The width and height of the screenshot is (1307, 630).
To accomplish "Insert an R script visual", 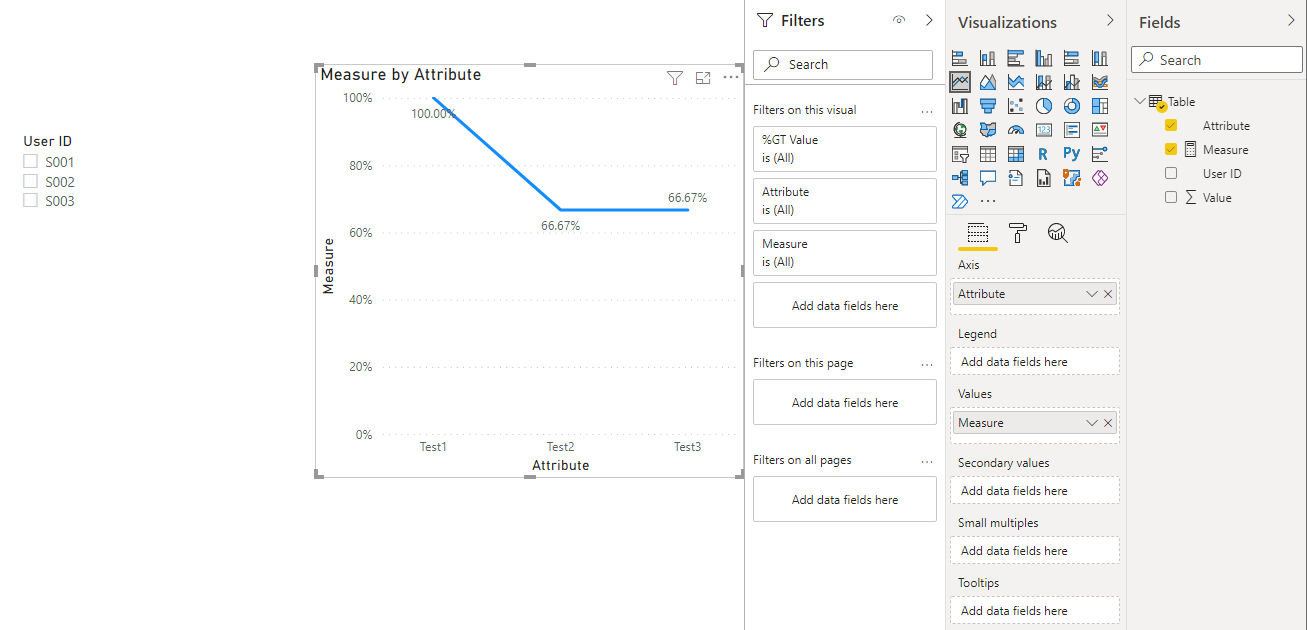I will click(x=1044, y=154).
